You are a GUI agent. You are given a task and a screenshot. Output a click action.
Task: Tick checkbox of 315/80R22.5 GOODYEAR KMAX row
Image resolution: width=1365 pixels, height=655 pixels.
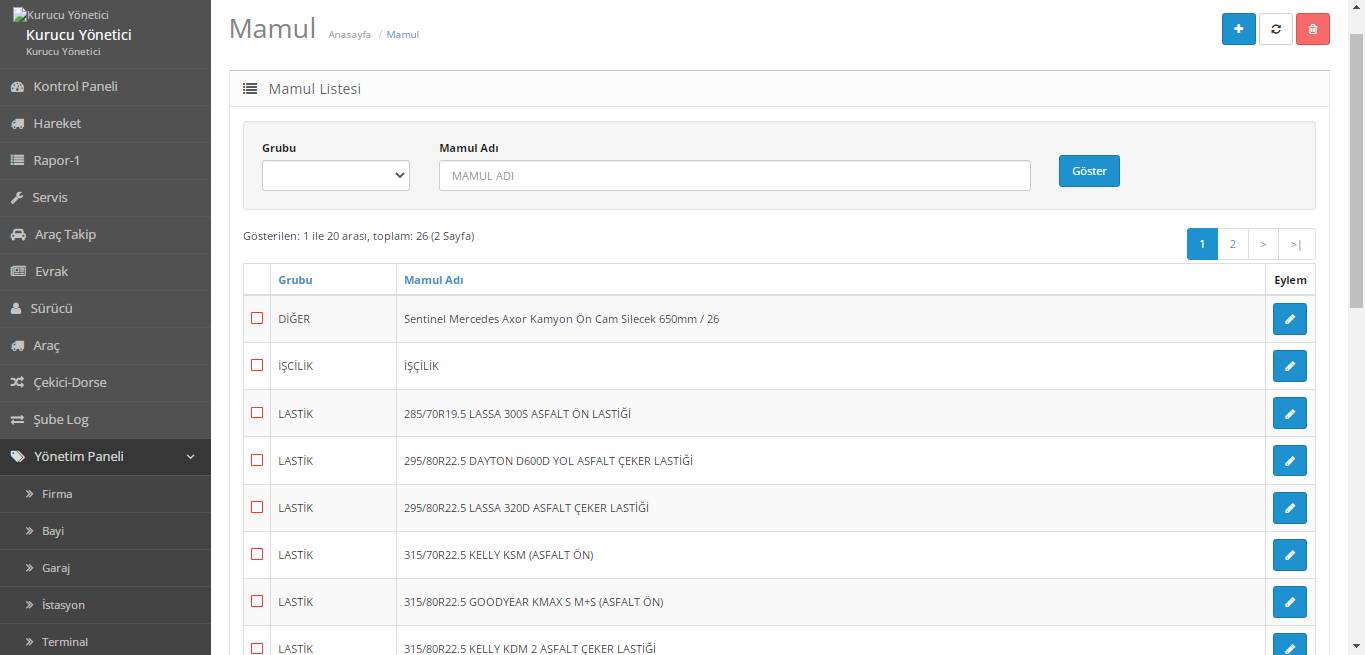257,601
